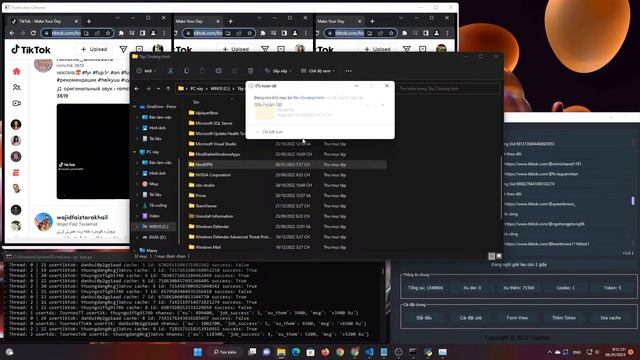
Task: Collapse the 'PC này' tree node
Action: point(135,152)
